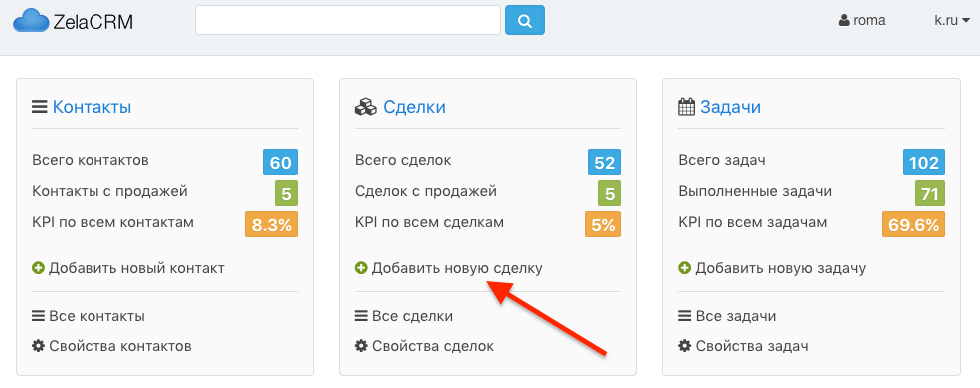980x388 pixels.
Task: Expand the k.ru account dropdown
Action: (952, 20)
